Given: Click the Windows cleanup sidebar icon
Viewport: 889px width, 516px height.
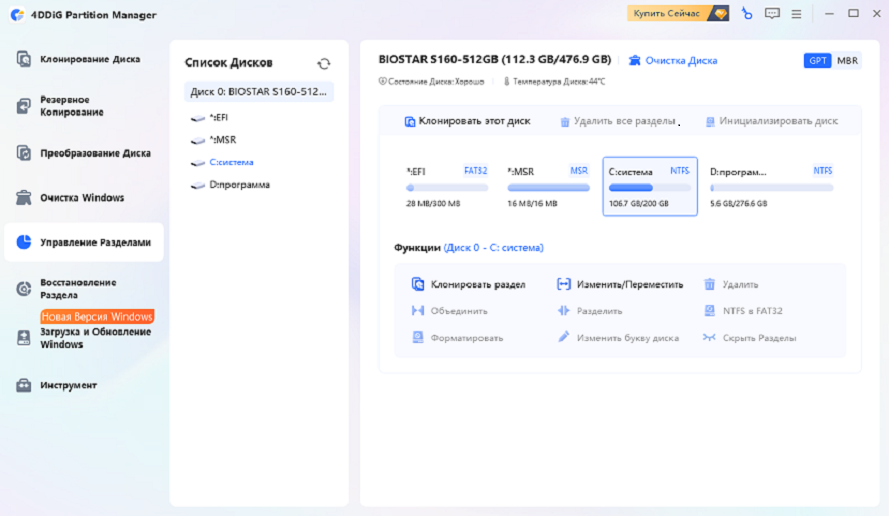Looking at the screenshot, I should pyautogui.click(x=24, y=198).
